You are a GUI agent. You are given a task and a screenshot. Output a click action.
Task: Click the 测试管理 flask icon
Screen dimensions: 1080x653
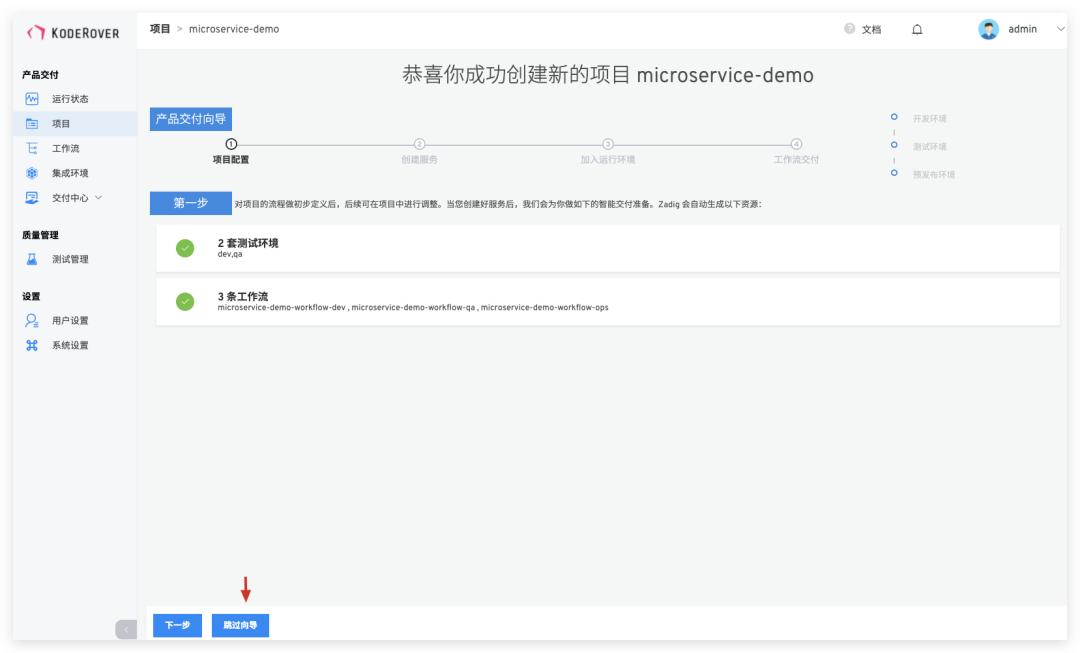(32, 259)
